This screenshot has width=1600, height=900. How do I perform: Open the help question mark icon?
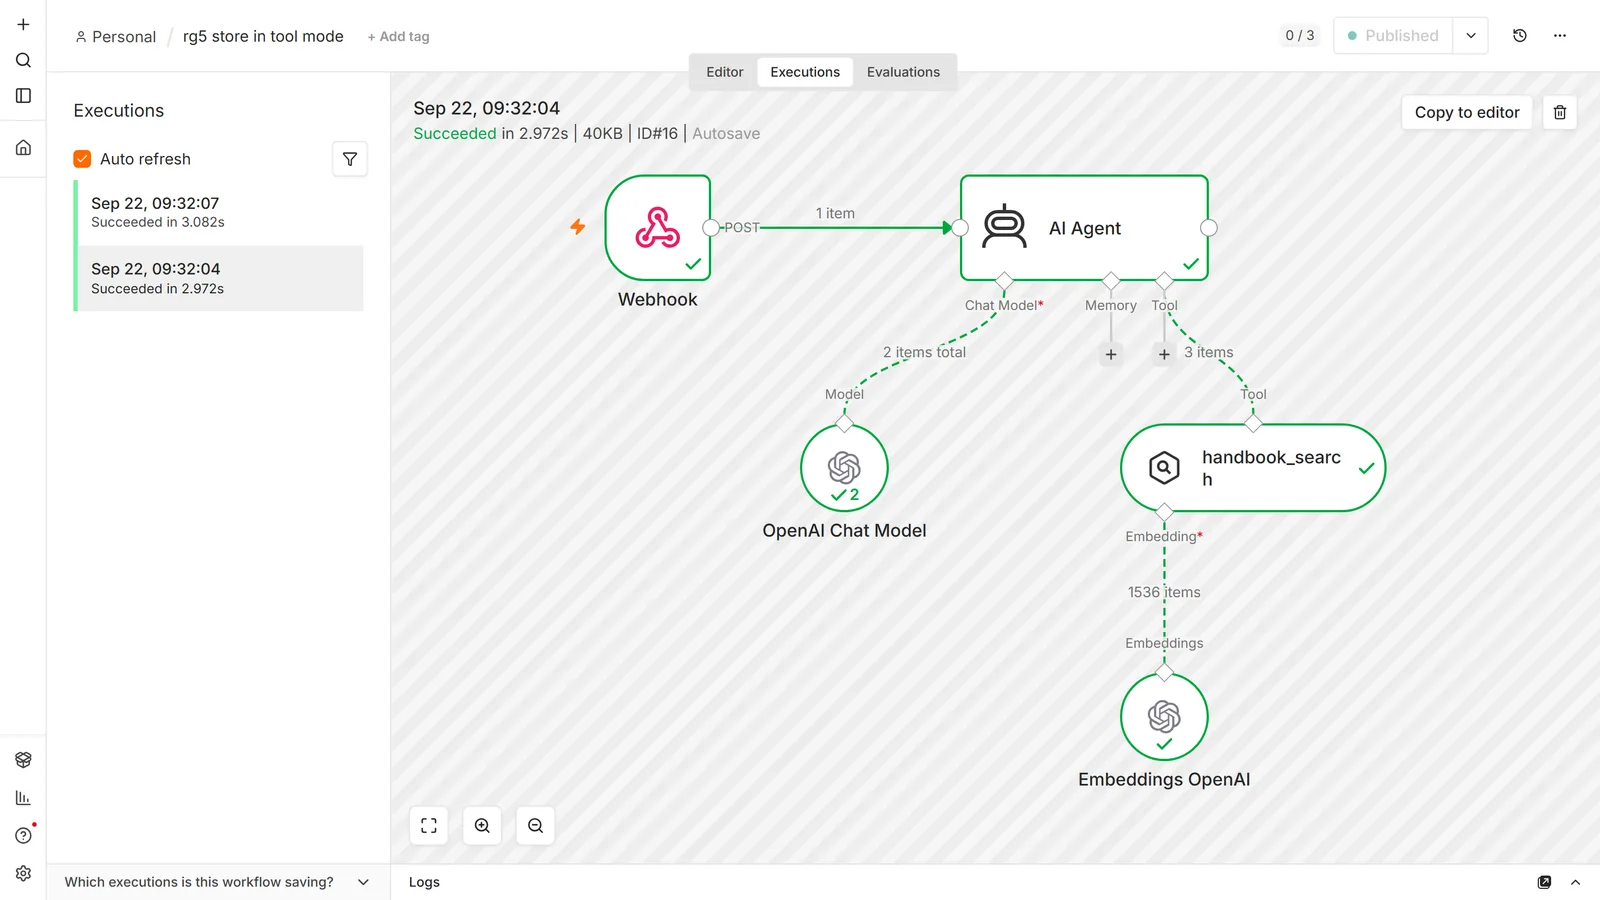click(x=23, y=836)
